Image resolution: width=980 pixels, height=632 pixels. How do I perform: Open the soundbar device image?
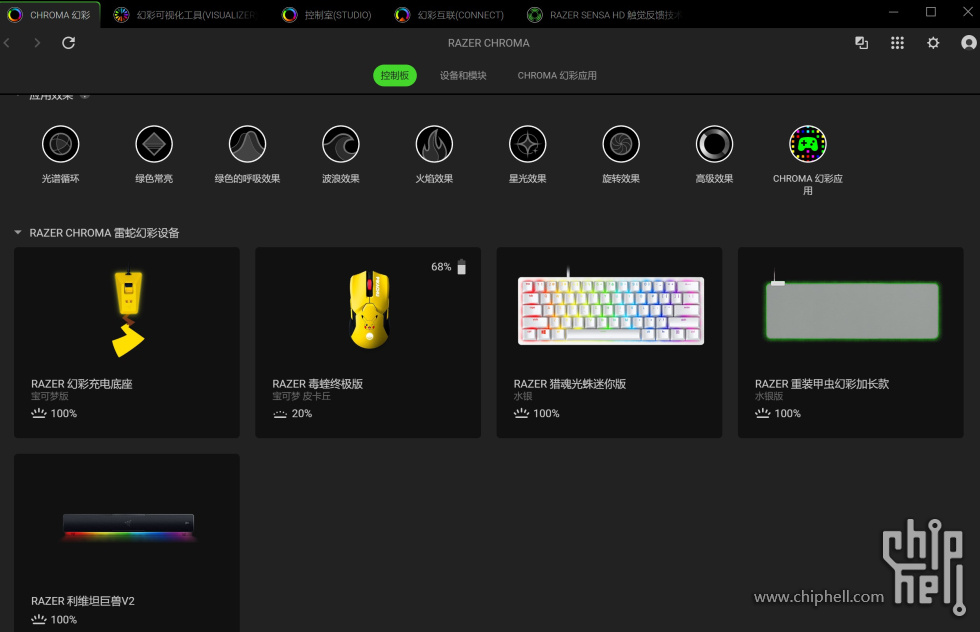[x=128, y=526]
